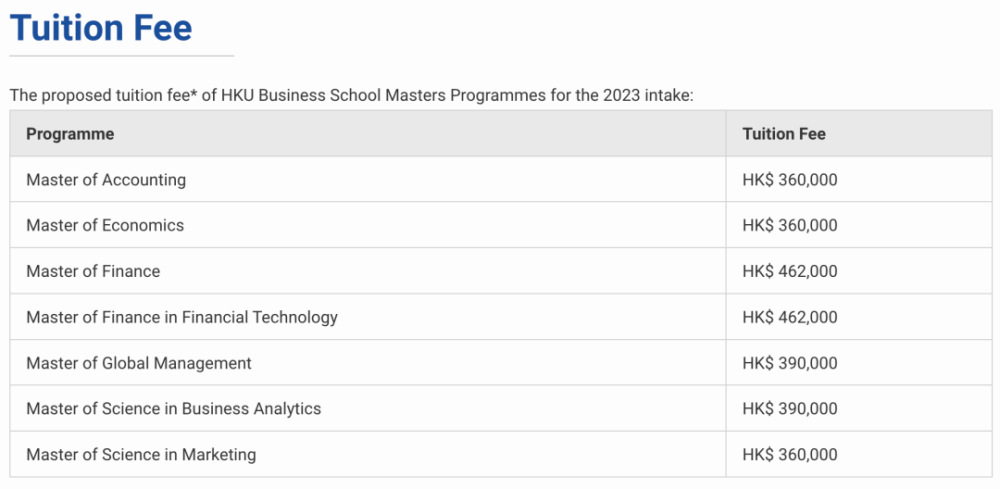Click the asterisk after 'tuition fee'
Viewport: 1000px width, 489px height.
(x=193, y=94)
